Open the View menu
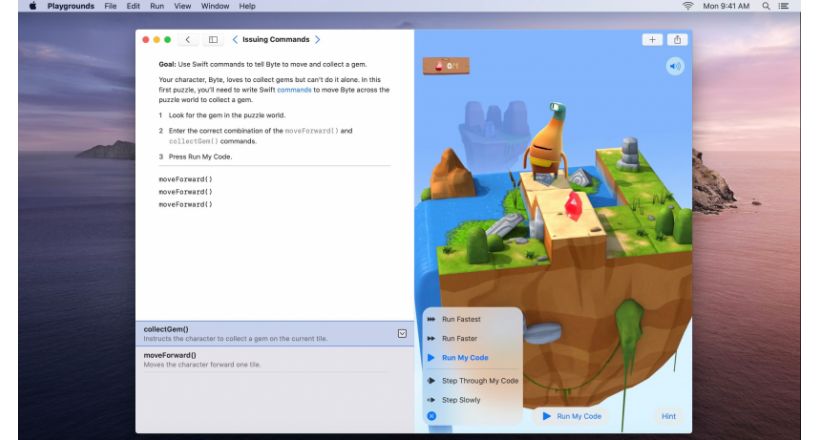Screen dimensions: 820x440 click(x=183, y=6)
